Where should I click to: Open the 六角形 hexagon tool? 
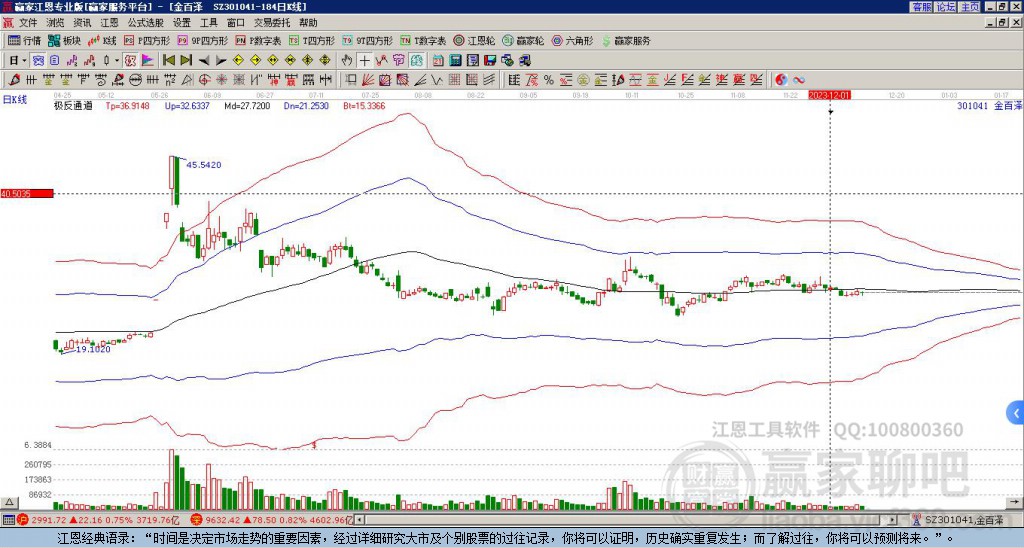coord(572,40)
